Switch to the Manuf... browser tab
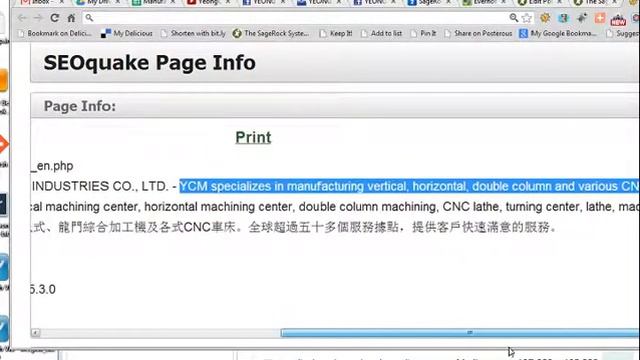Viewport: 640px width, 360px height. (154, 2)
